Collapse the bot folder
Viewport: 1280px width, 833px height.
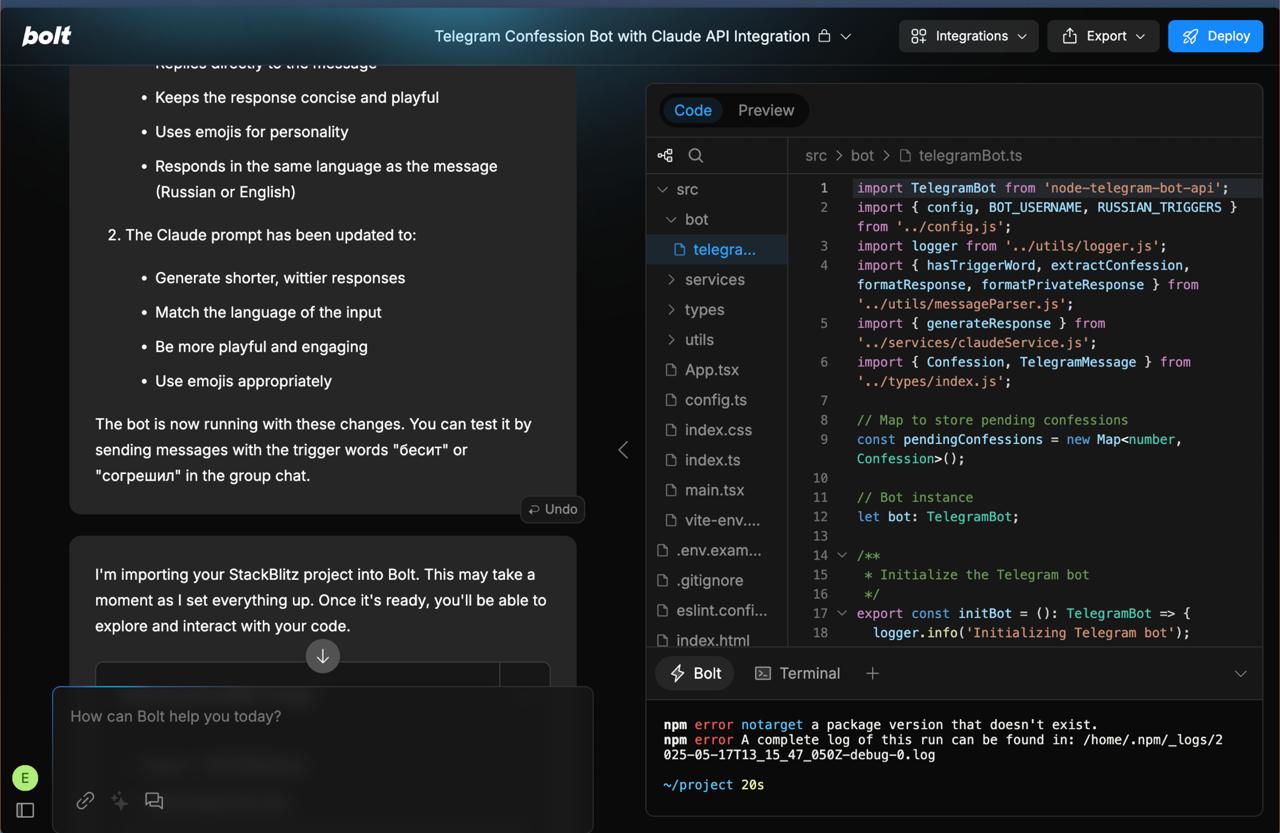672,219
